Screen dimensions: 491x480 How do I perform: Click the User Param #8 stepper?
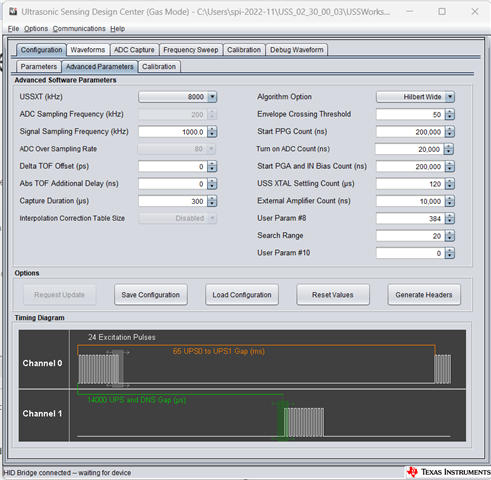[x=450, y=218]
